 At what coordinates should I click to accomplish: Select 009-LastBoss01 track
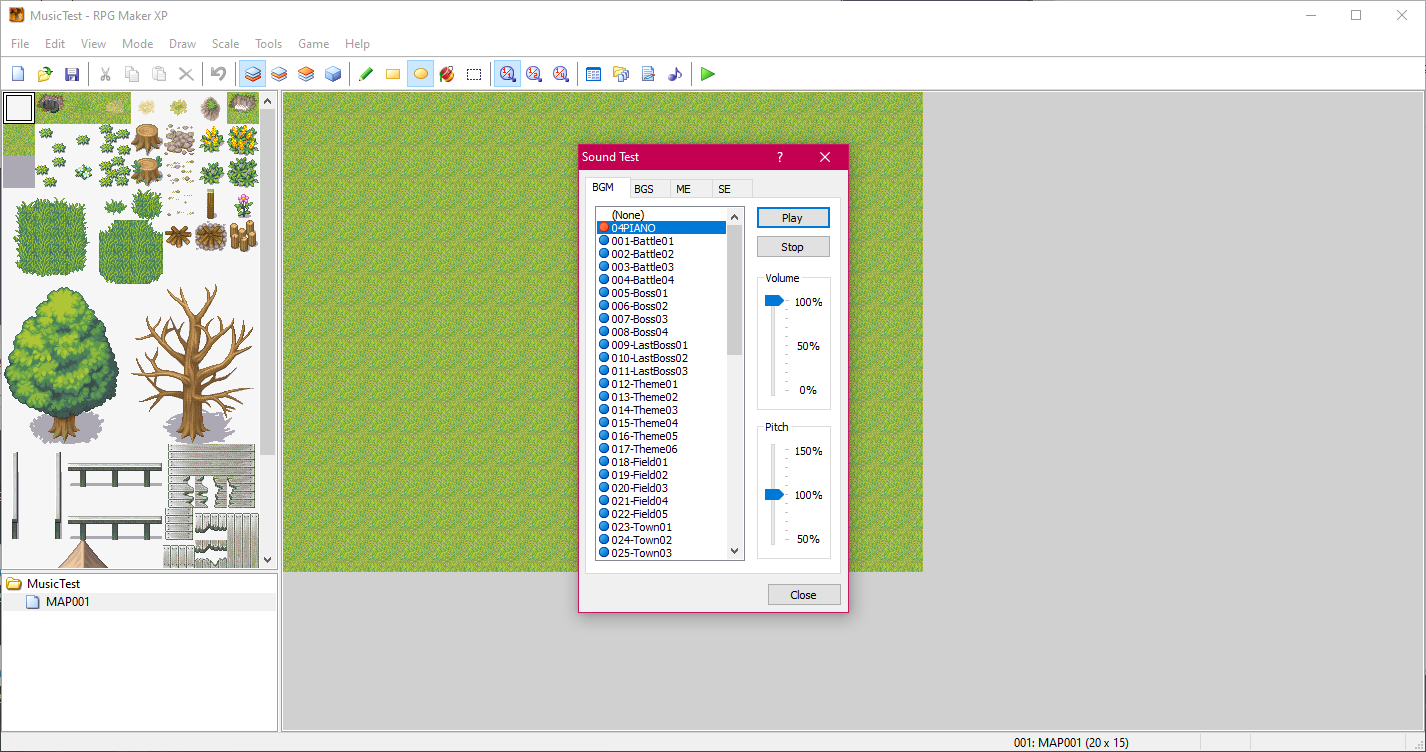(x=661, y=345)
